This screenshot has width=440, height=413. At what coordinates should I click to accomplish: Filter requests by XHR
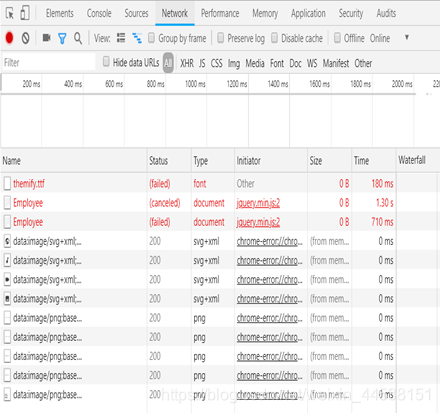tap(187, 63)
